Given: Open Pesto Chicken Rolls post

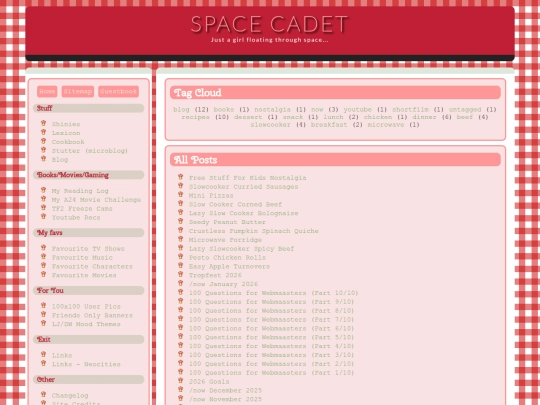Looking at the screenshot, I should (227, 258).
